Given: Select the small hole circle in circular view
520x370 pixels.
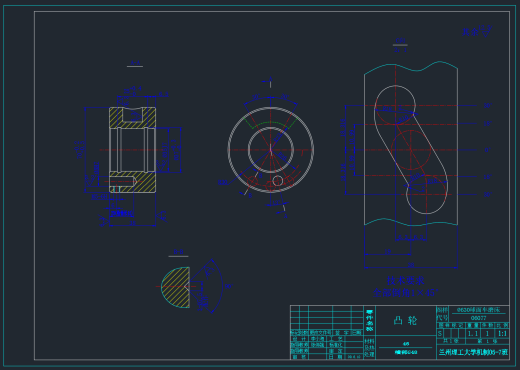Looking at the screenshot, I should [x=278, y=181].
